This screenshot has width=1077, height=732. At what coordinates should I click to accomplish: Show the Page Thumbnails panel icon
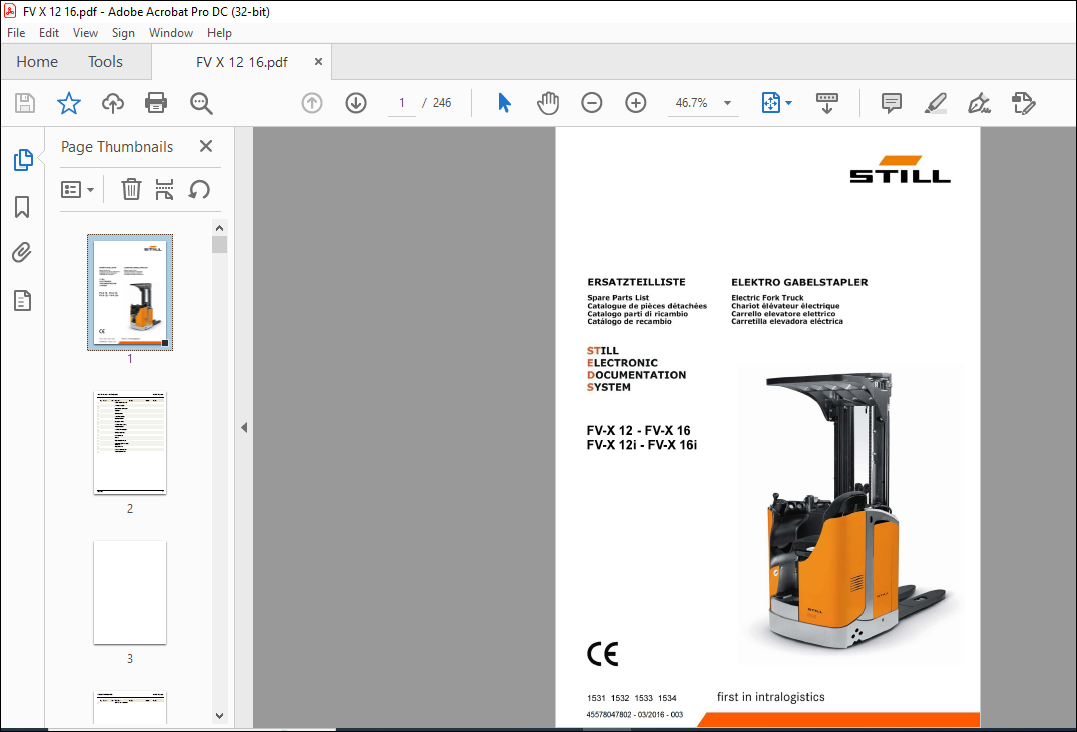pyautogui.click(x=23, y=159)
